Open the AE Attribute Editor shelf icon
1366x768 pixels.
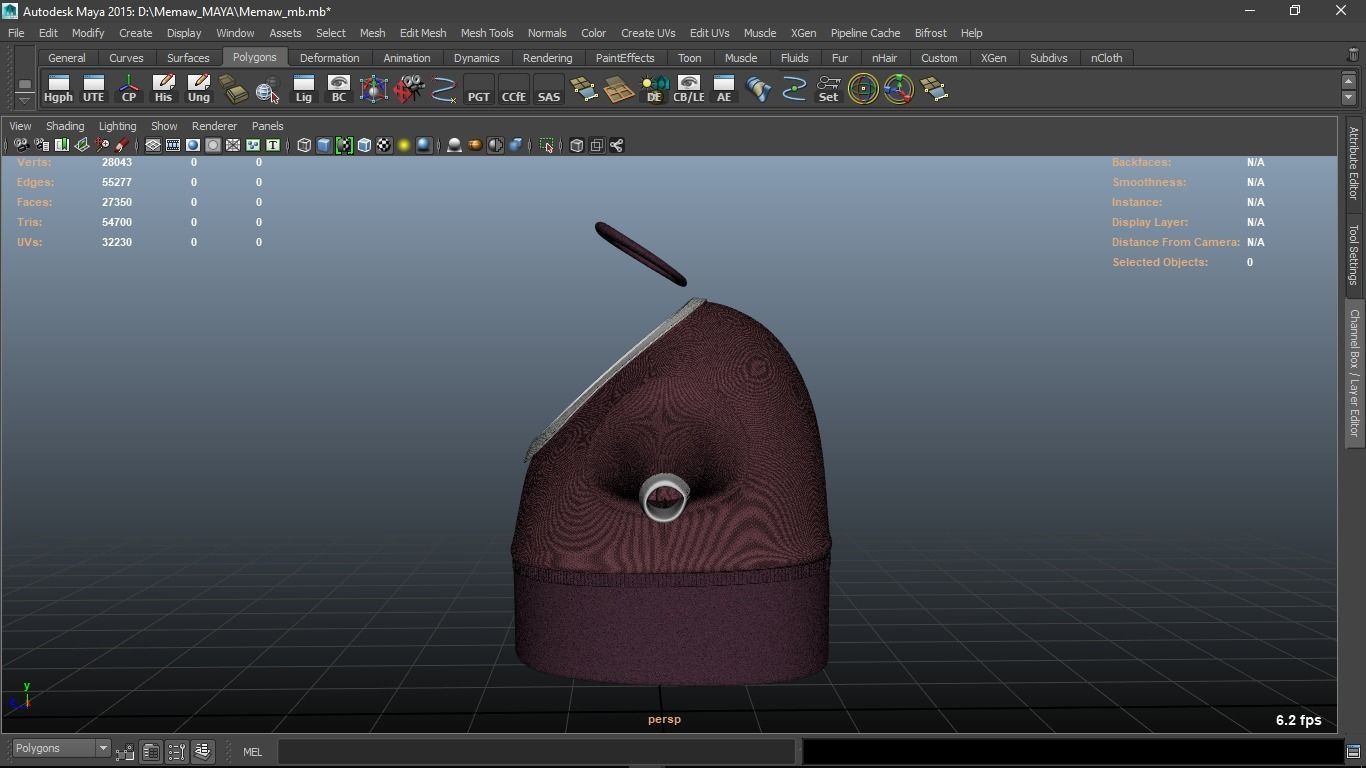[723, 89]
